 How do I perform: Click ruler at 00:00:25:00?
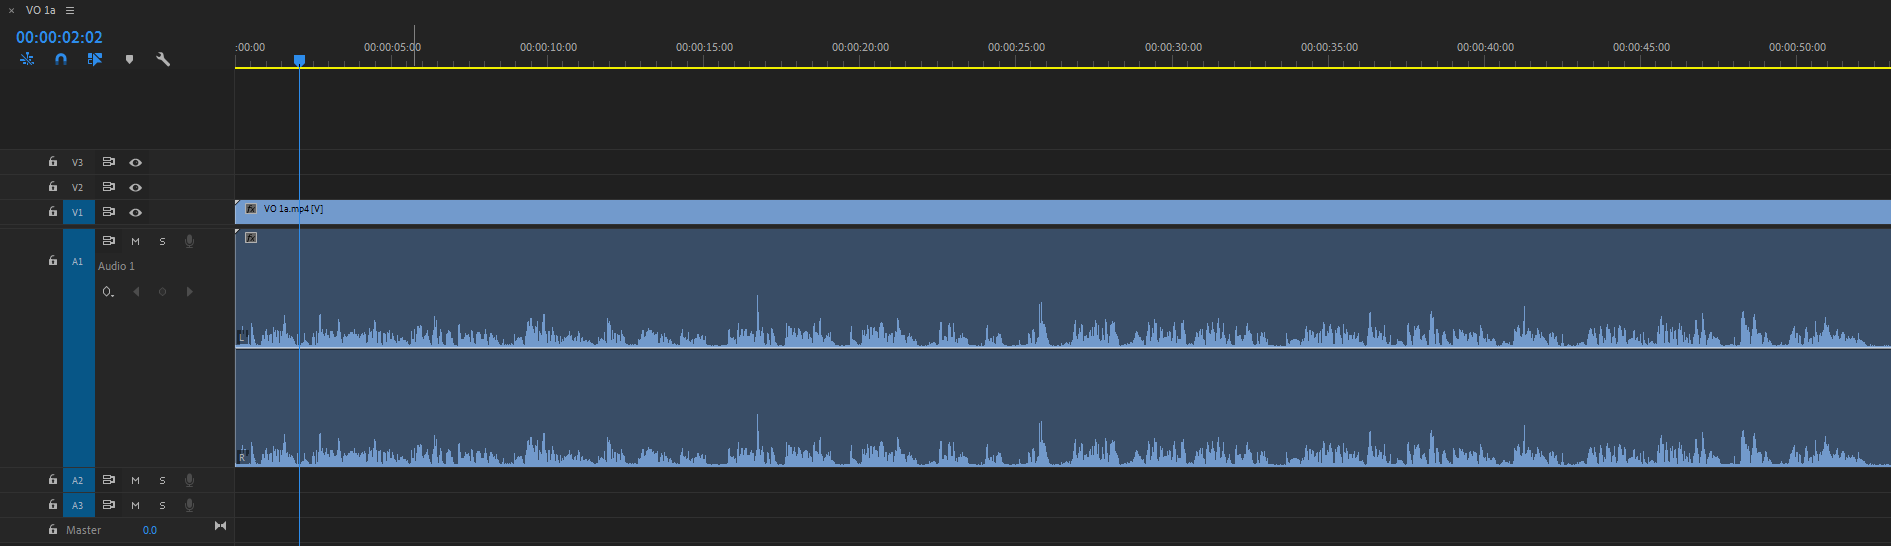click(x=1016, y=48)
